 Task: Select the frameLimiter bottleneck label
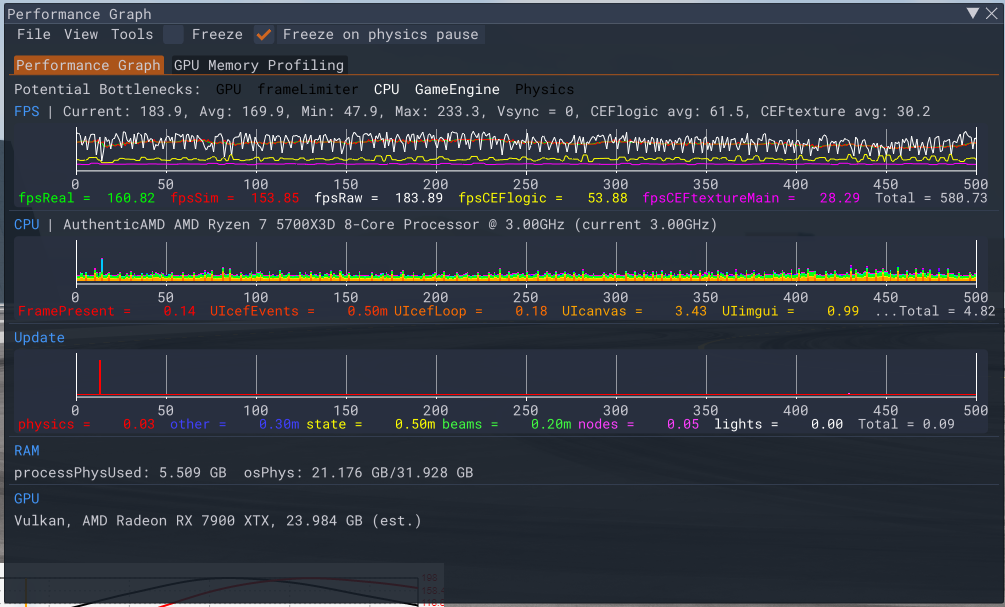coord(308,90)
